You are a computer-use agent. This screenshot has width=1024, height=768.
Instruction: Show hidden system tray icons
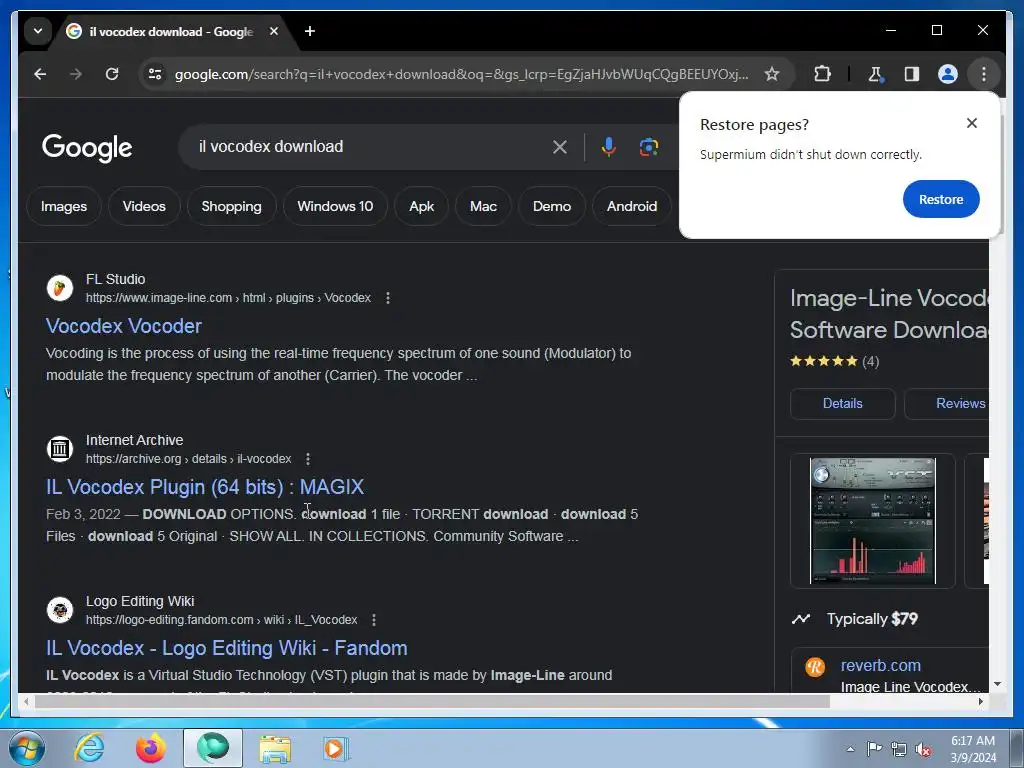(x=850, y=749)
